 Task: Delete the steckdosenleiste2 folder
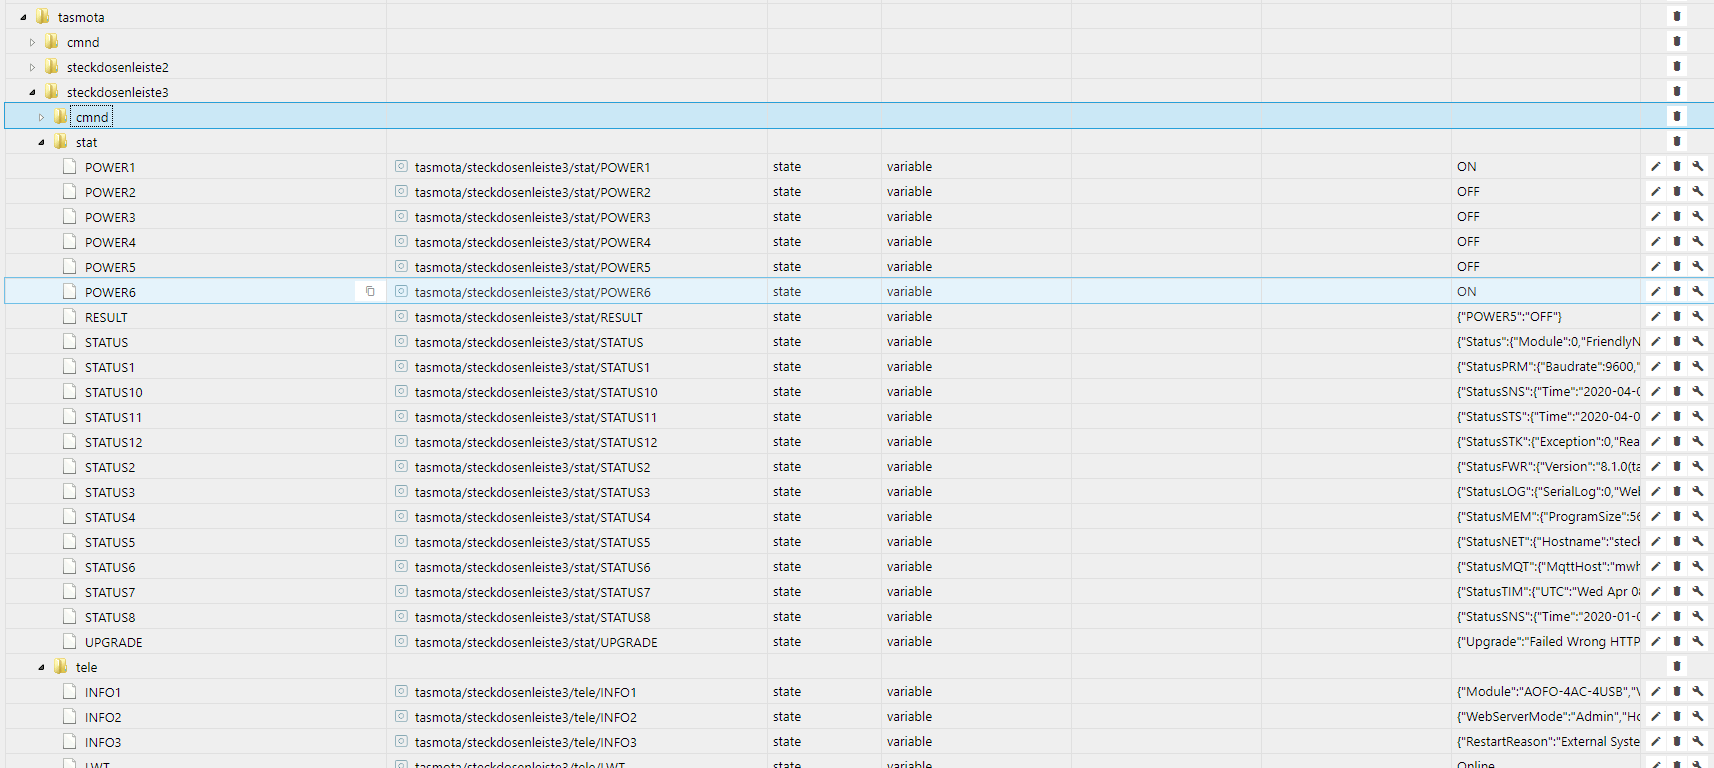tap(1677, 66)
